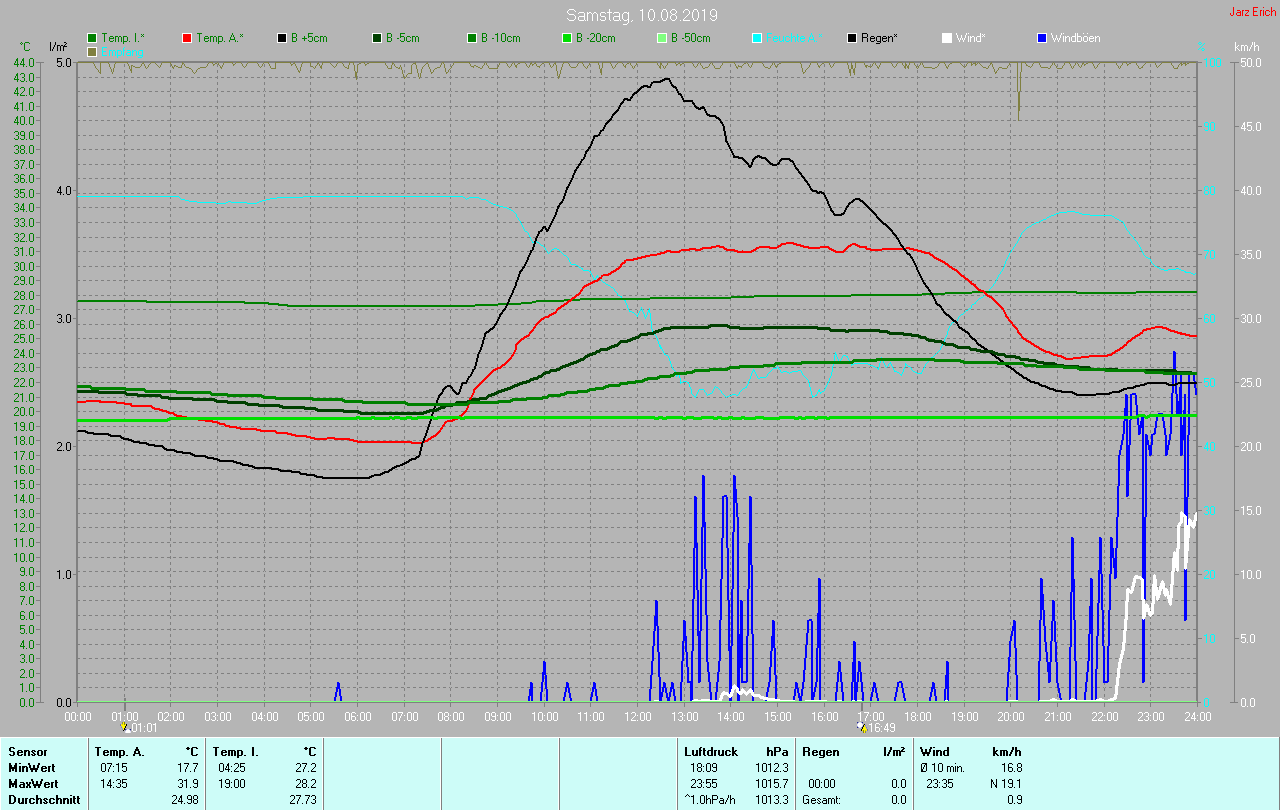Screen dimensions: 1280x810
Task: Select the B -20cm legend label
Action: tap(595, 38)
